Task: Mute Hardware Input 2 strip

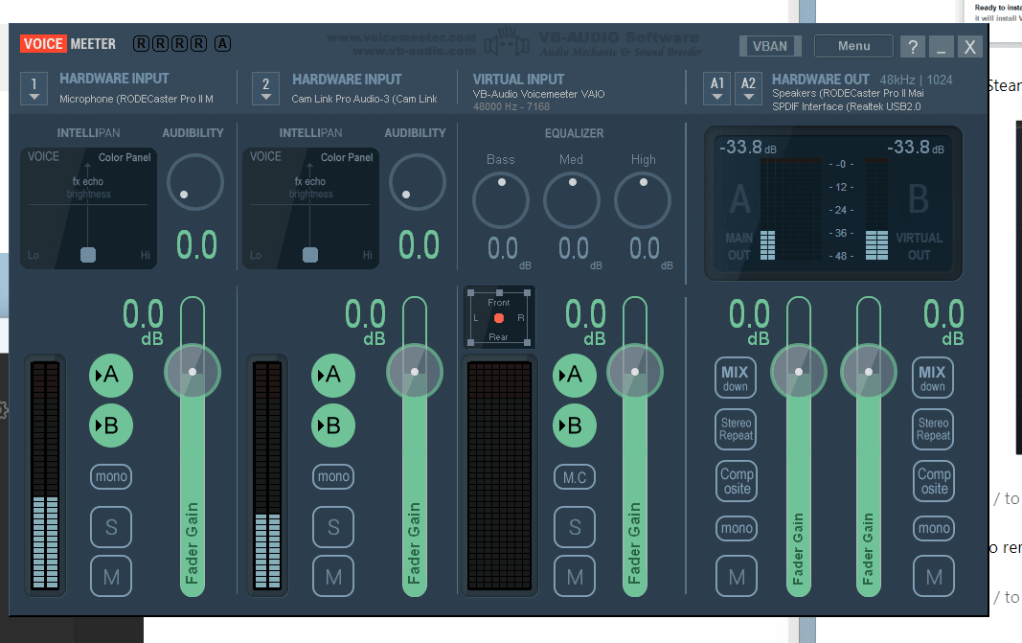Action: point(333,577)
